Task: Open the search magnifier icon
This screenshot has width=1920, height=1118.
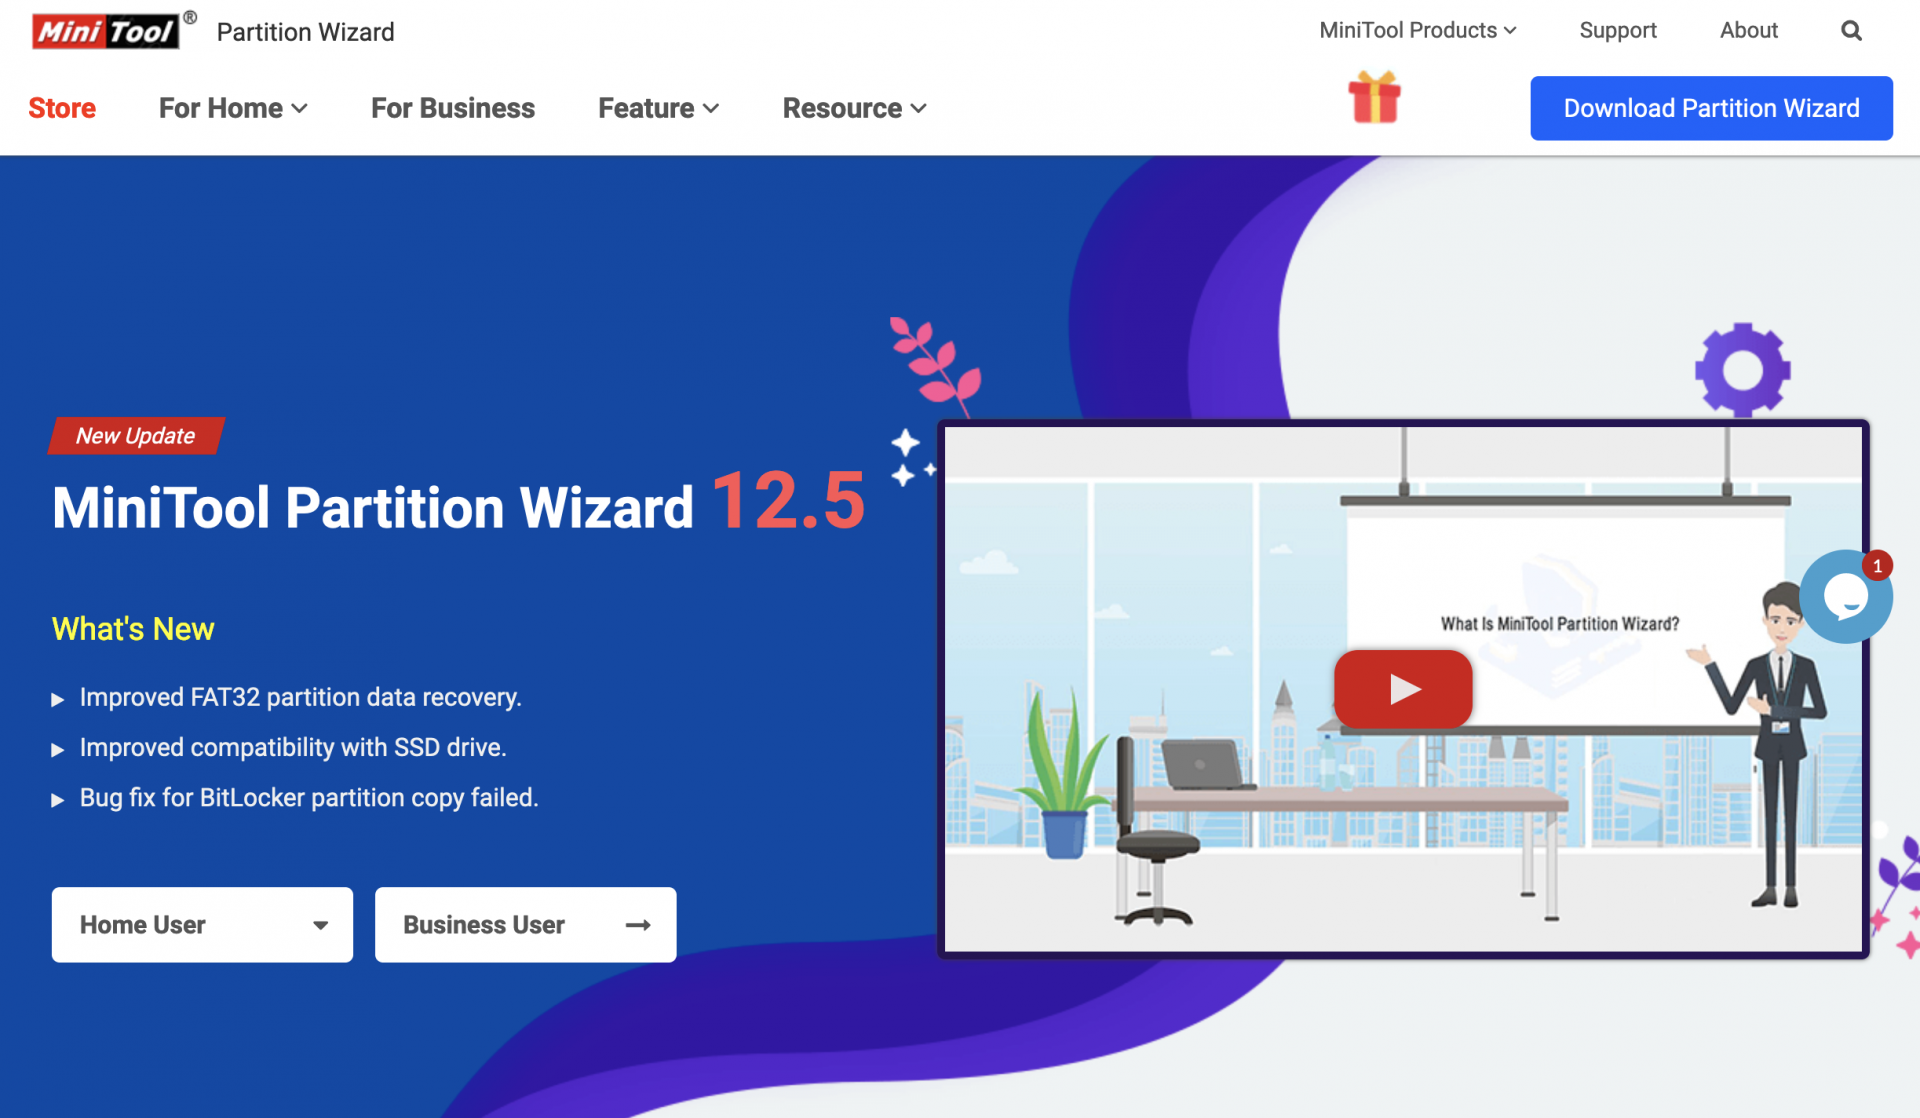Action: click(1851, 31)
